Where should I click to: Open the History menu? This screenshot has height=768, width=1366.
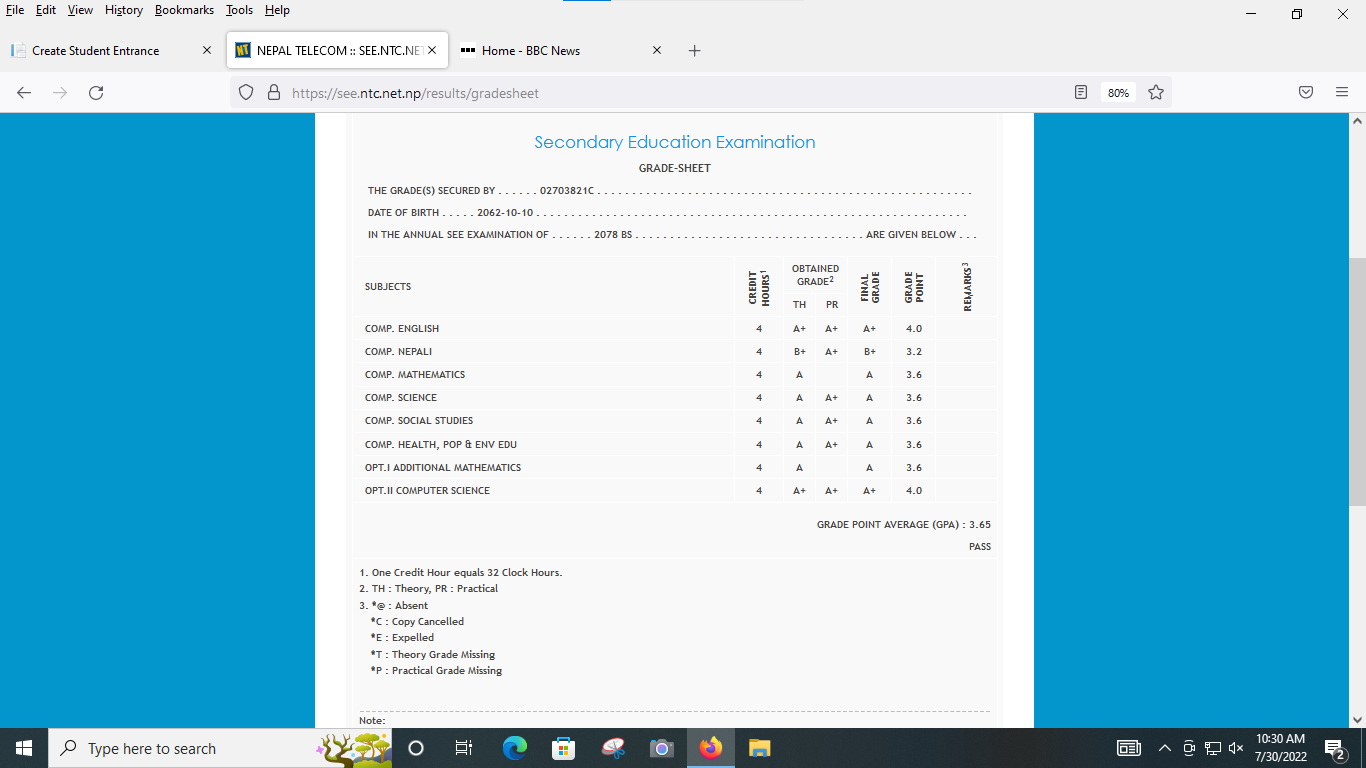[123, 10]
